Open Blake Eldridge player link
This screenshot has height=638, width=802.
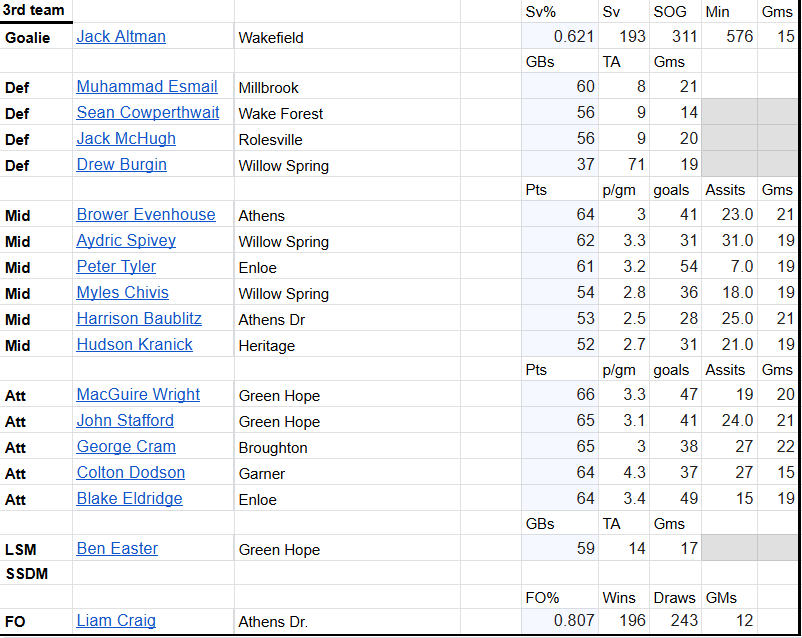pyautogui.click(x=129, y=499)
